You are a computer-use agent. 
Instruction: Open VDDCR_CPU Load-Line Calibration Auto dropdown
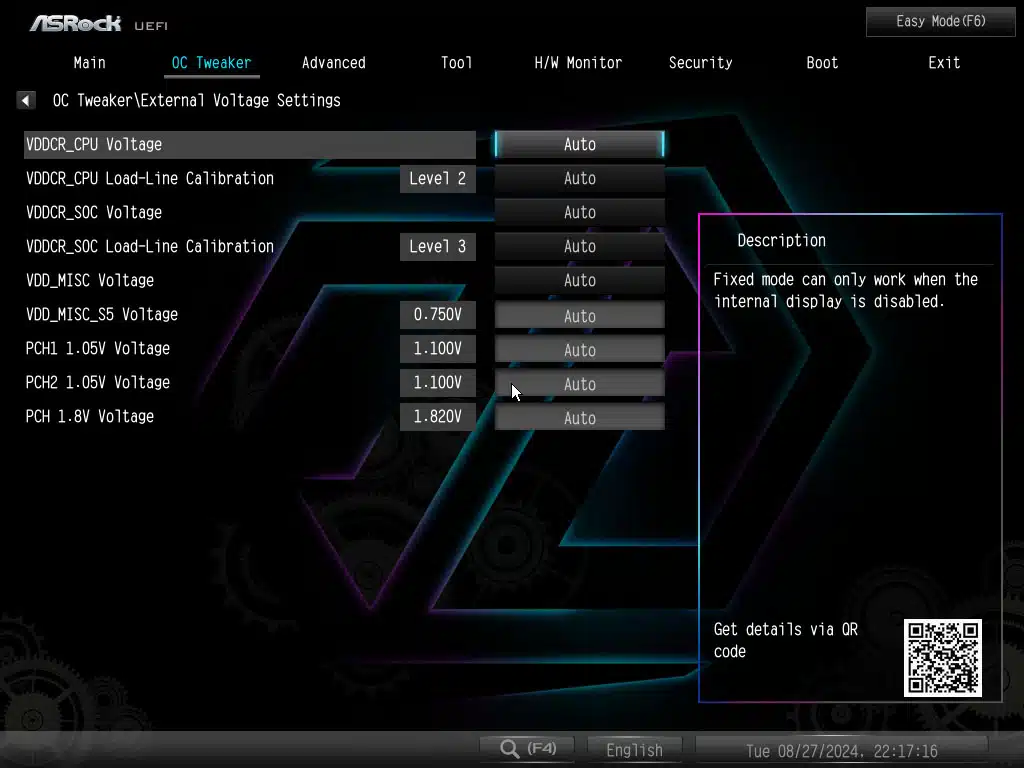tap(579, 178)
